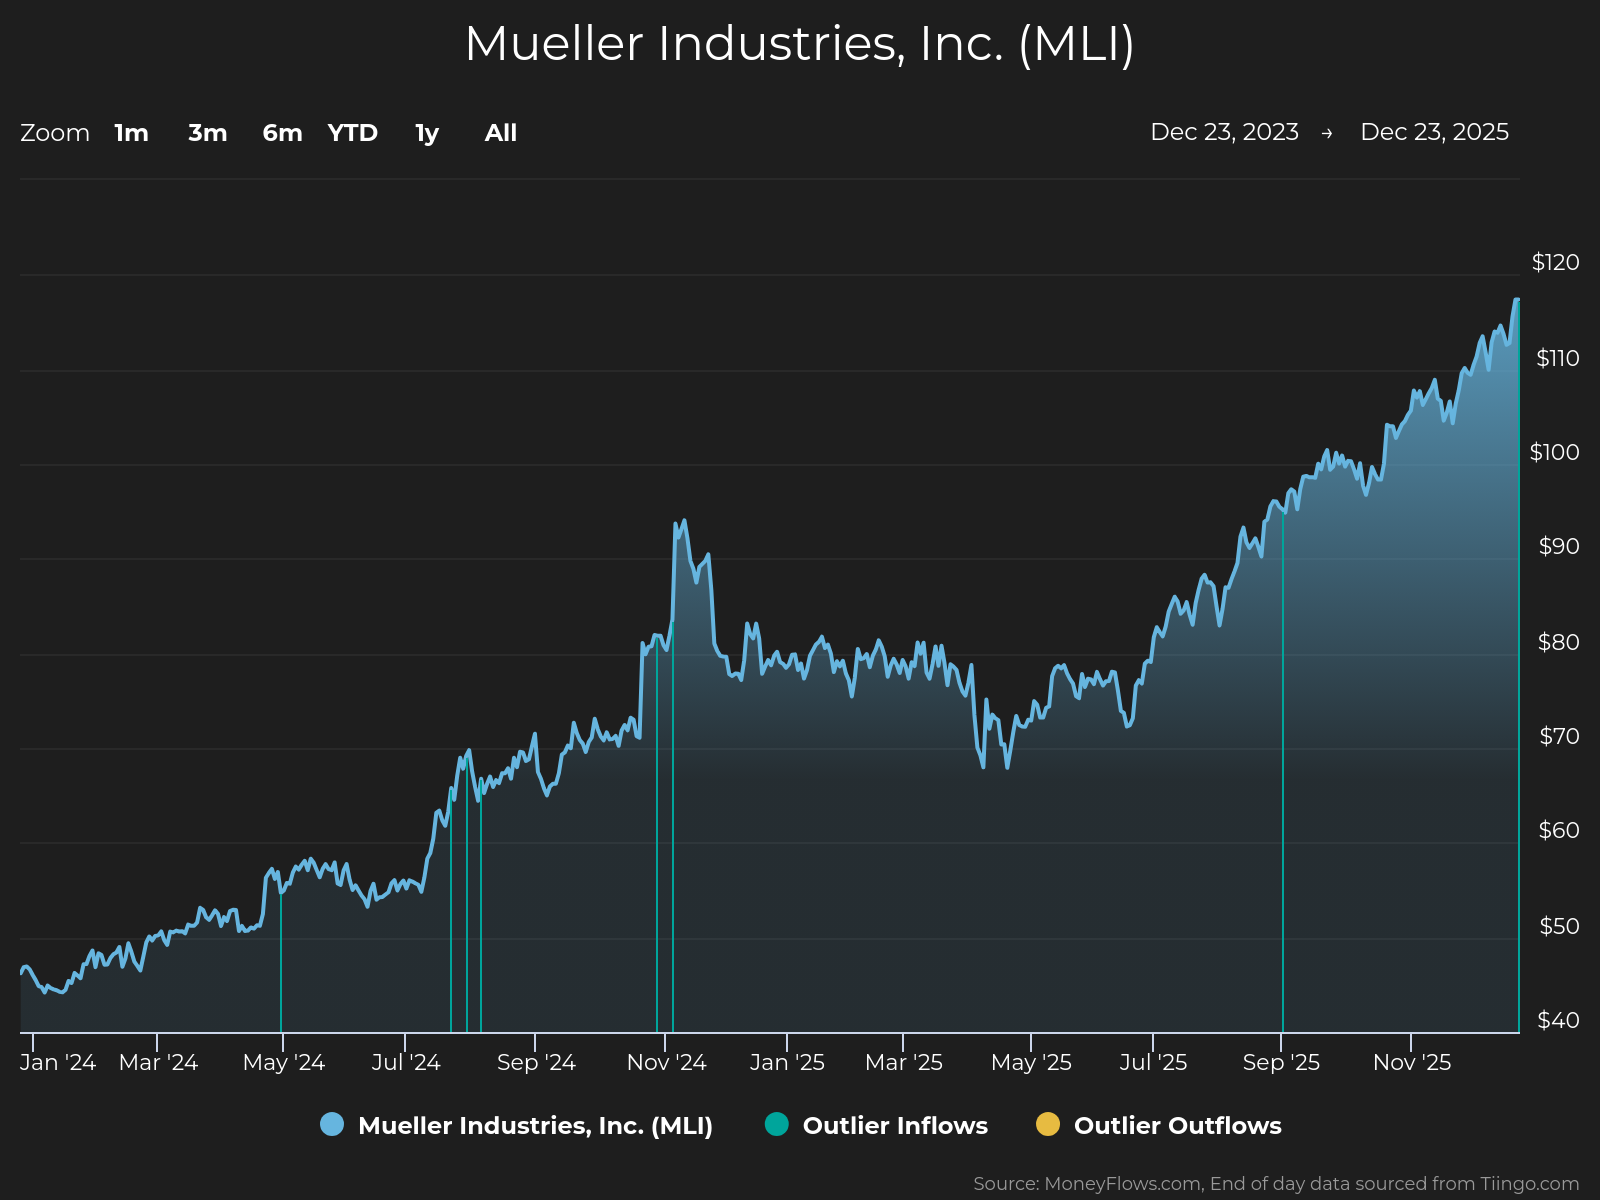Show All data range
Image resolution: width=1600 pixels, height=1200 pixels.
(x=501, y=133)
